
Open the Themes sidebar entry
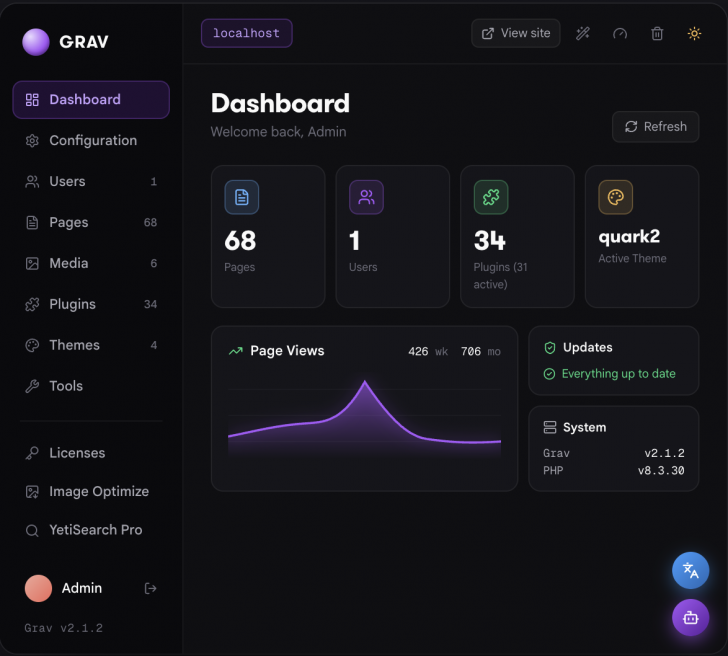pos(91,345)
